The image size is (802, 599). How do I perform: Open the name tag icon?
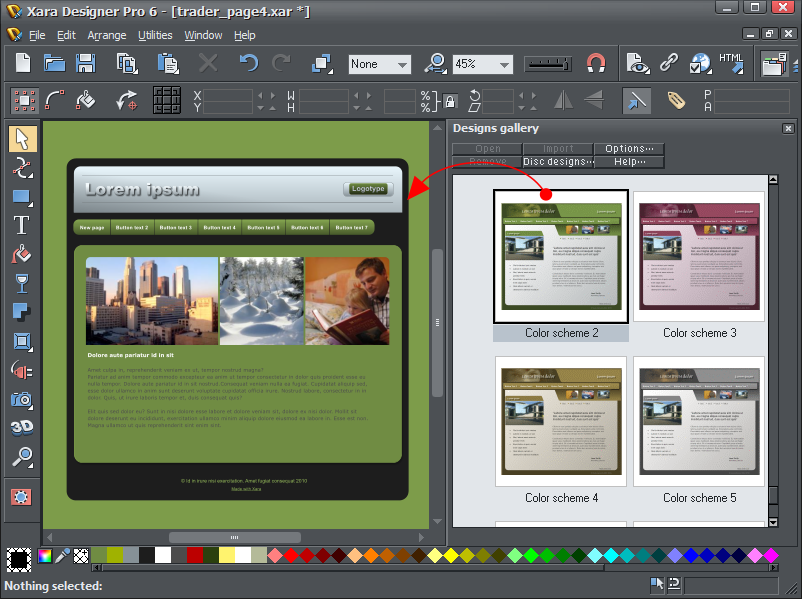pyautogui.click(x=676, y=100)
